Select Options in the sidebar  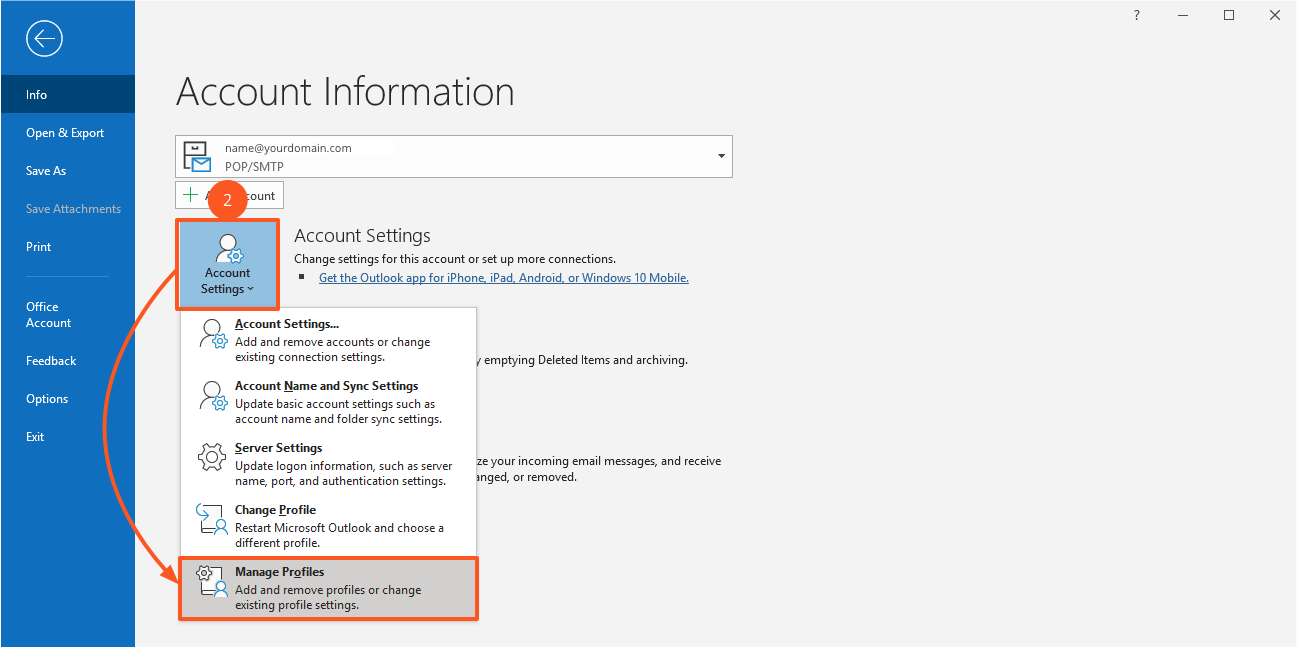point(47,399)
